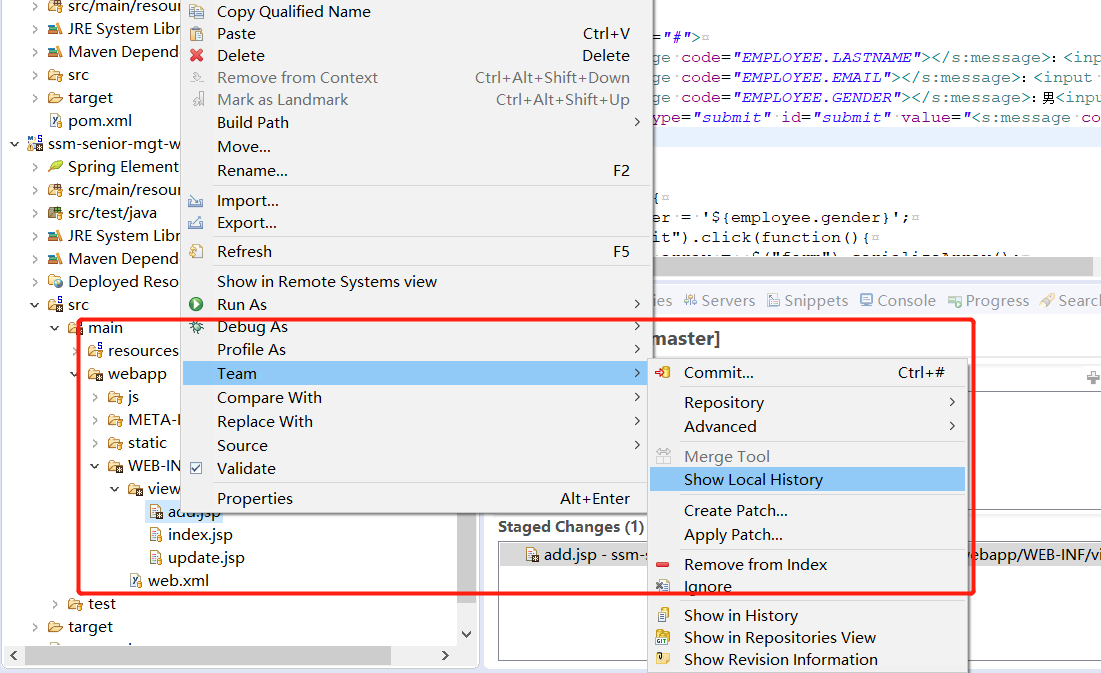Screen dimensions: 1101x673
Task: Click the Refresh icon in context menu
Action: pos(197,252)
